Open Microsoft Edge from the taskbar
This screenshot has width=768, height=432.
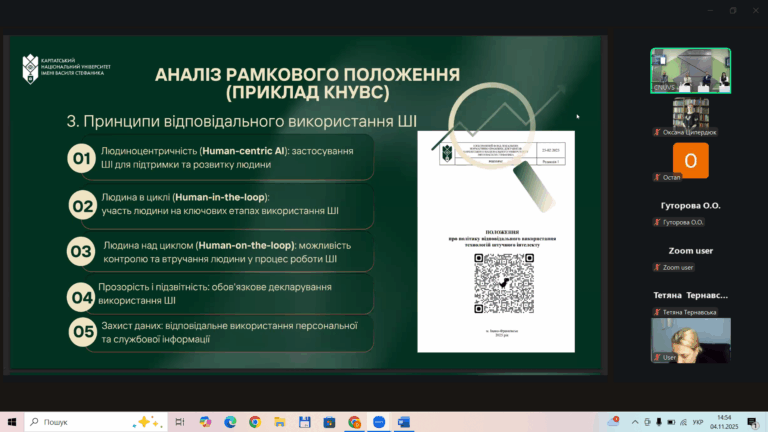click(230, 422)
